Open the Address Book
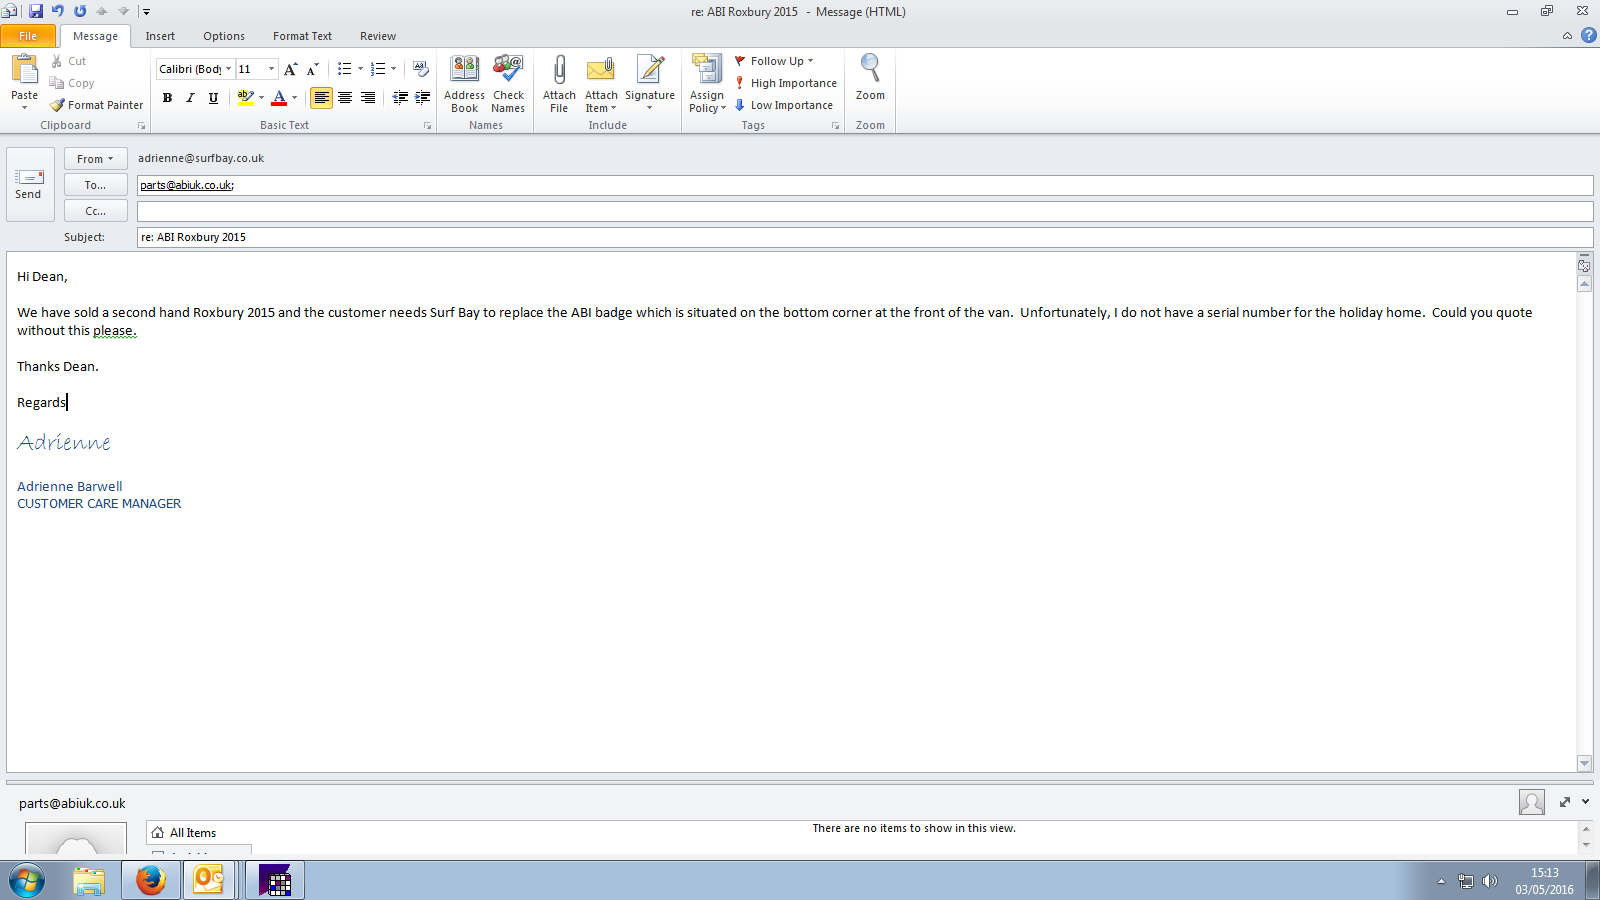The image size is (1600, 900). coord(464,84)
